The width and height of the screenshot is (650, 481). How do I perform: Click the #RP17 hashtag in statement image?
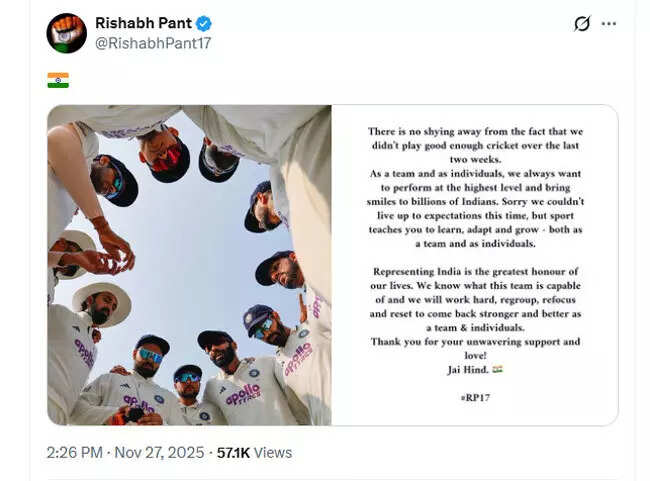[474, 397]
